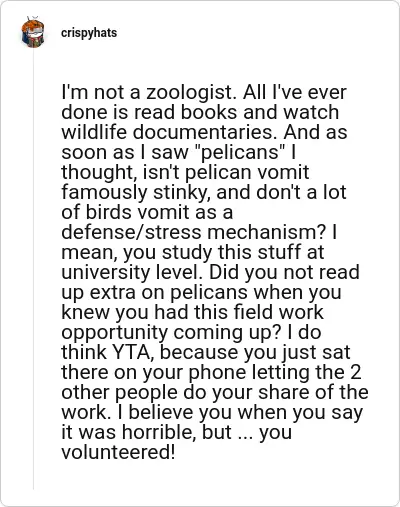Click the opening words "I'm not a"
400x507 pixels.
tap(101, 92)
